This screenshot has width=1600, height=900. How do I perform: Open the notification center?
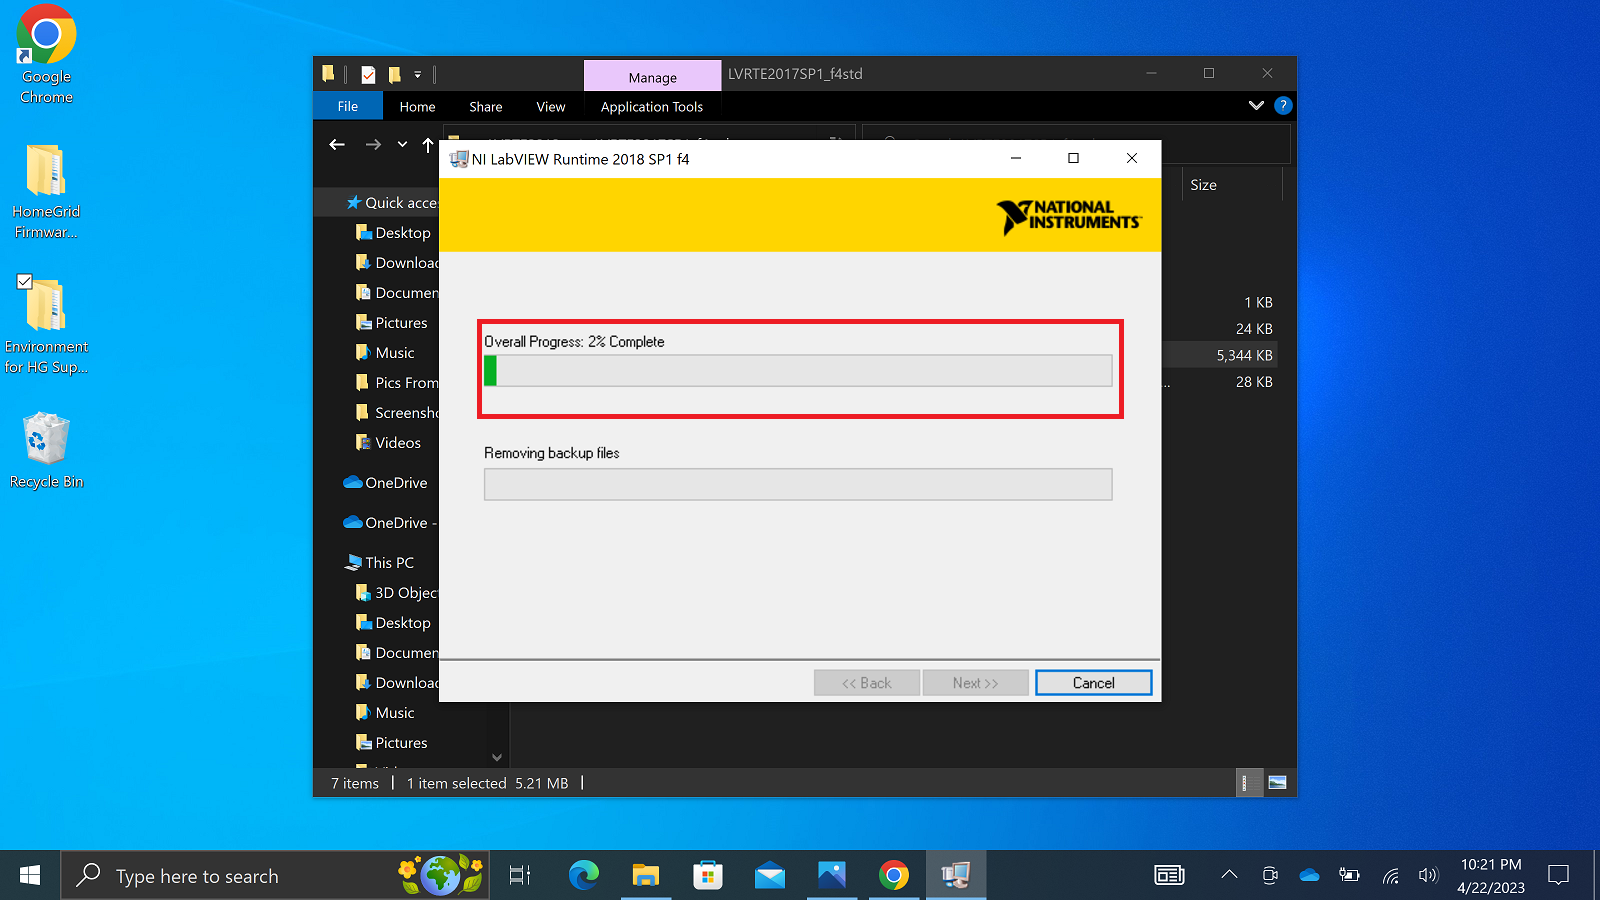click(x=1558, y=875)
